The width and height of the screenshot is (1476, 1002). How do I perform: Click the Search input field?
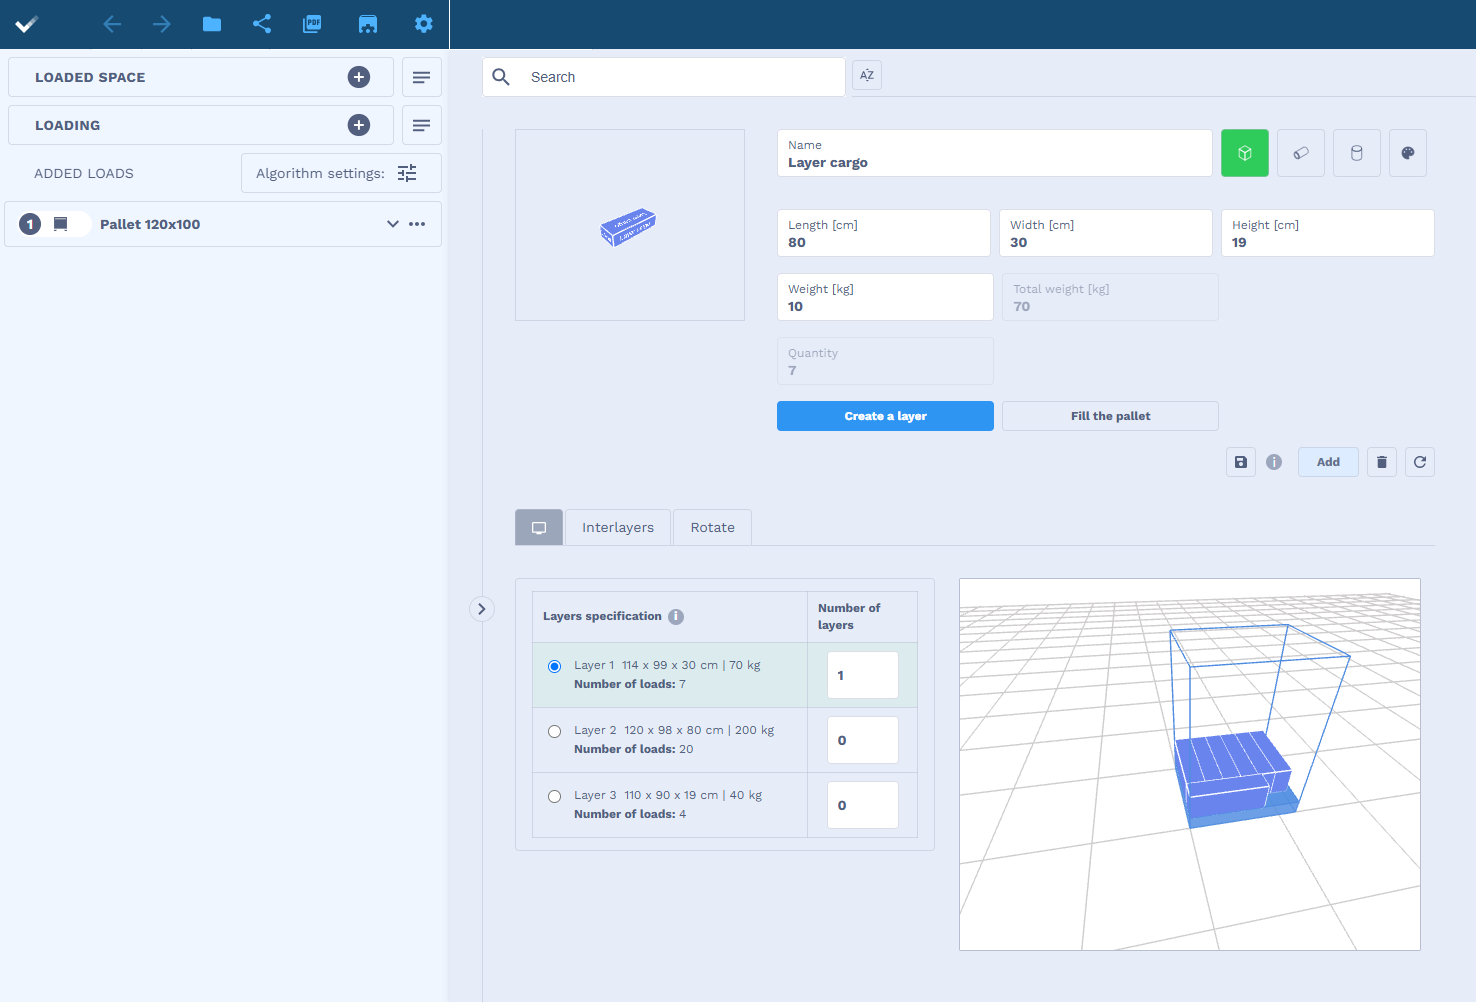pos(664,77)
